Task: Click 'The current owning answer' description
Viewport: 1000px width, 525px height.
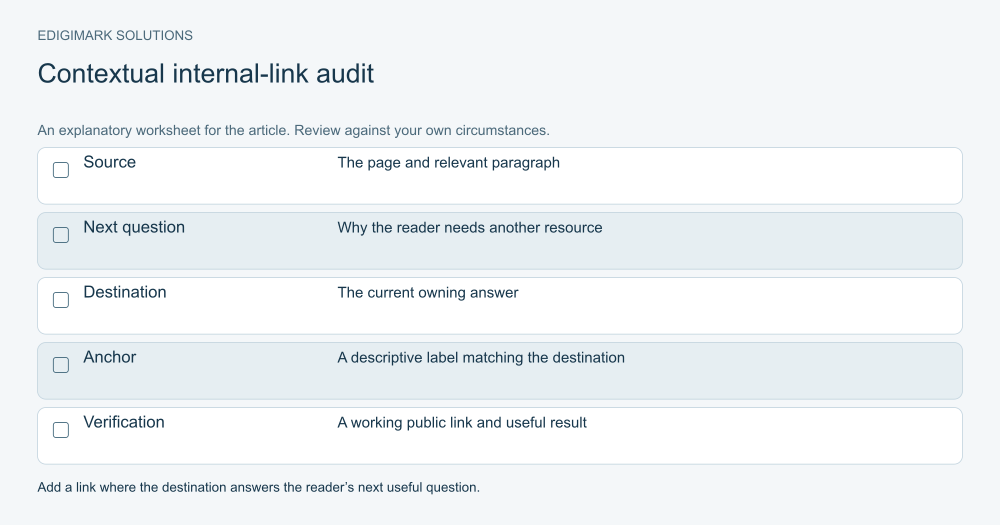Action: [x=427, y=293]
